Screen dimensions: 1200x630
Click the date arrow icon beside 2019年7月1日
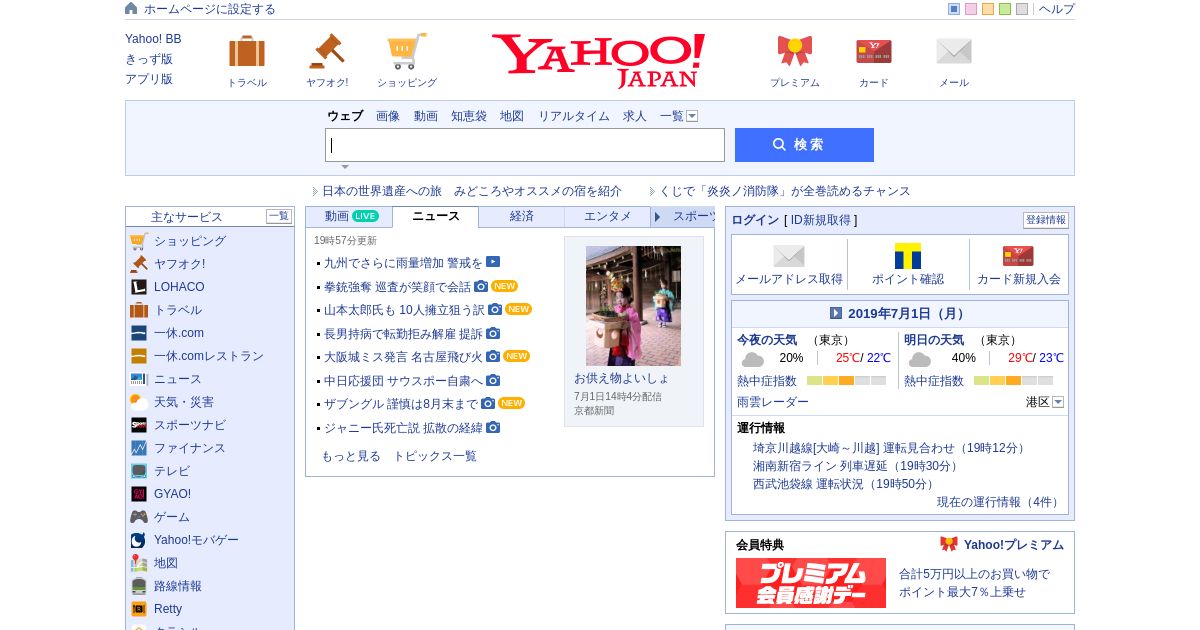coord(836,313)
